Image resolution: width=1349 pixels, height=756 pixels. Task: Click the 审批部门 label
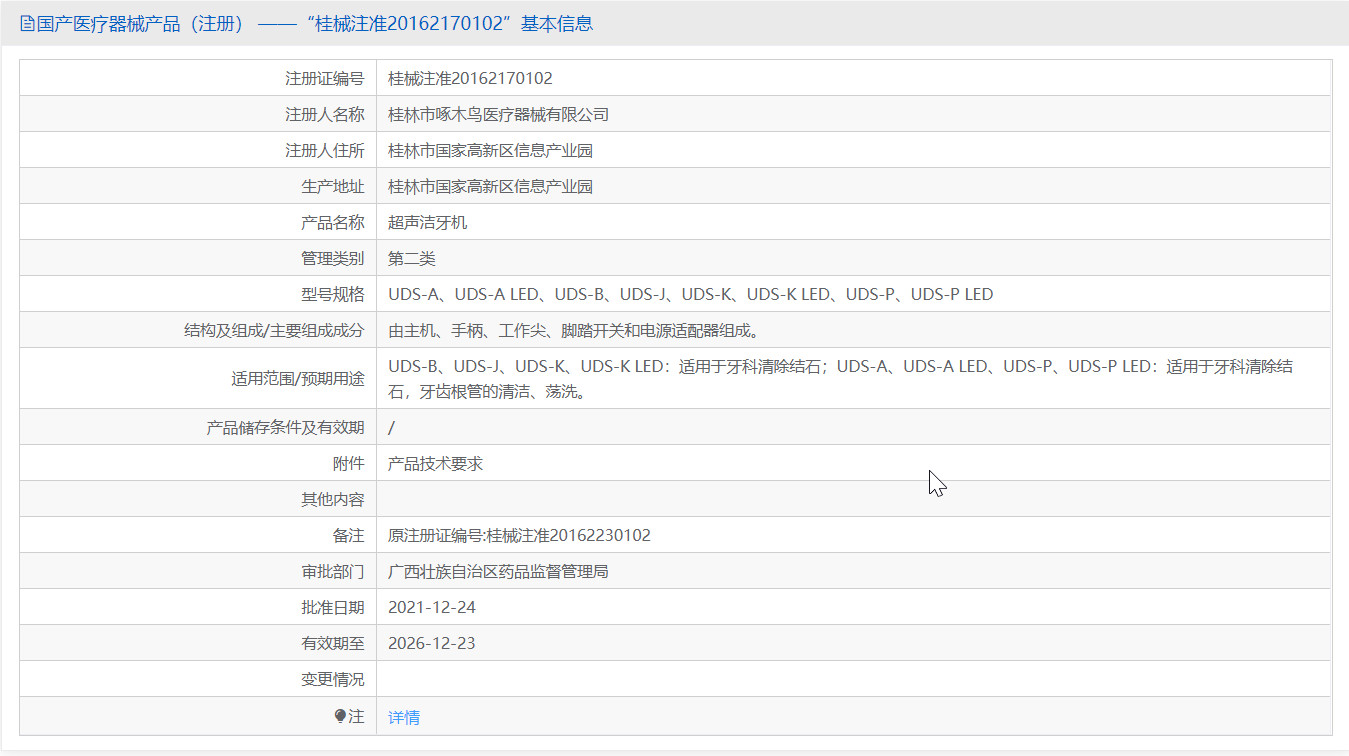332,571
